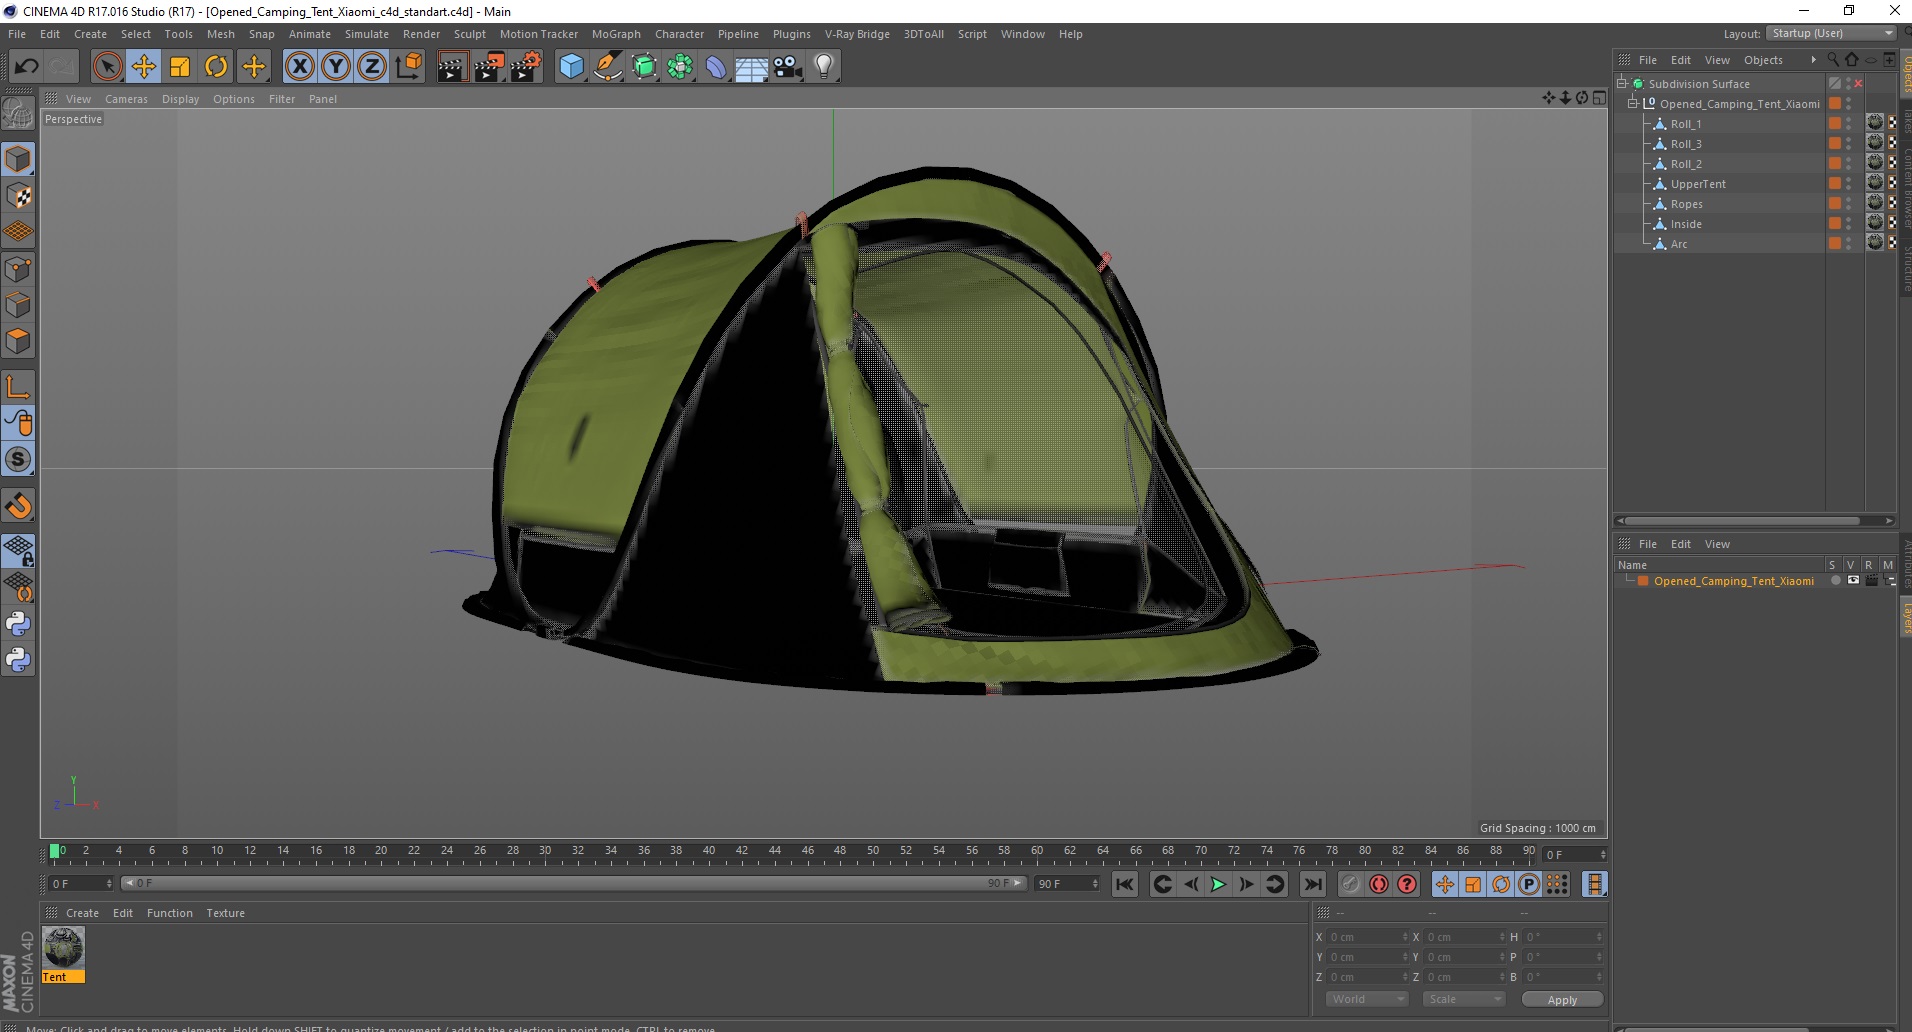This screenshot has width=1912, height=1032.
Task: Add a camera object
Action: point(788,67)
